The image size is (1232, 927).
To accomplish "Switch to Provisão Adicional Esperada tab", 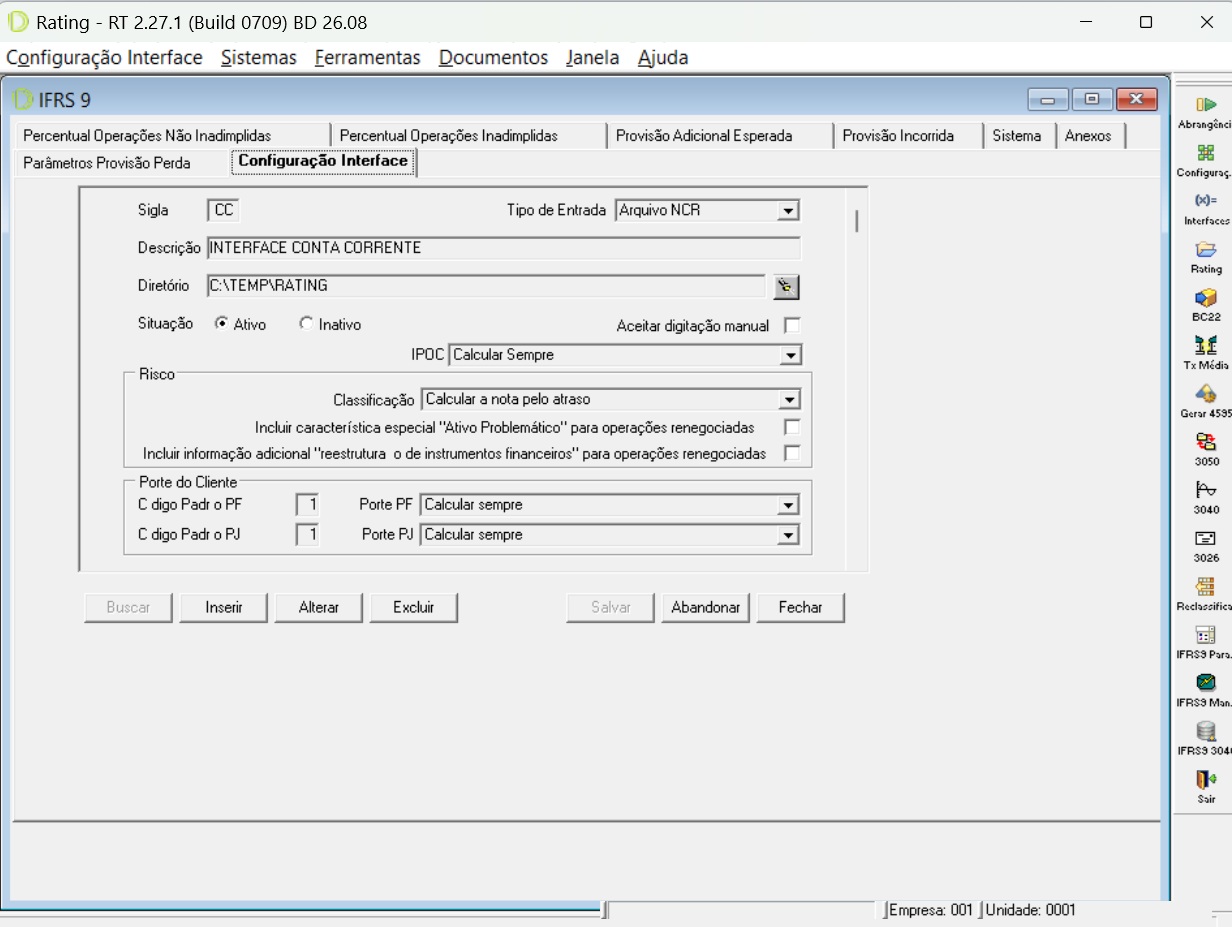I will [x=721, y=136].
